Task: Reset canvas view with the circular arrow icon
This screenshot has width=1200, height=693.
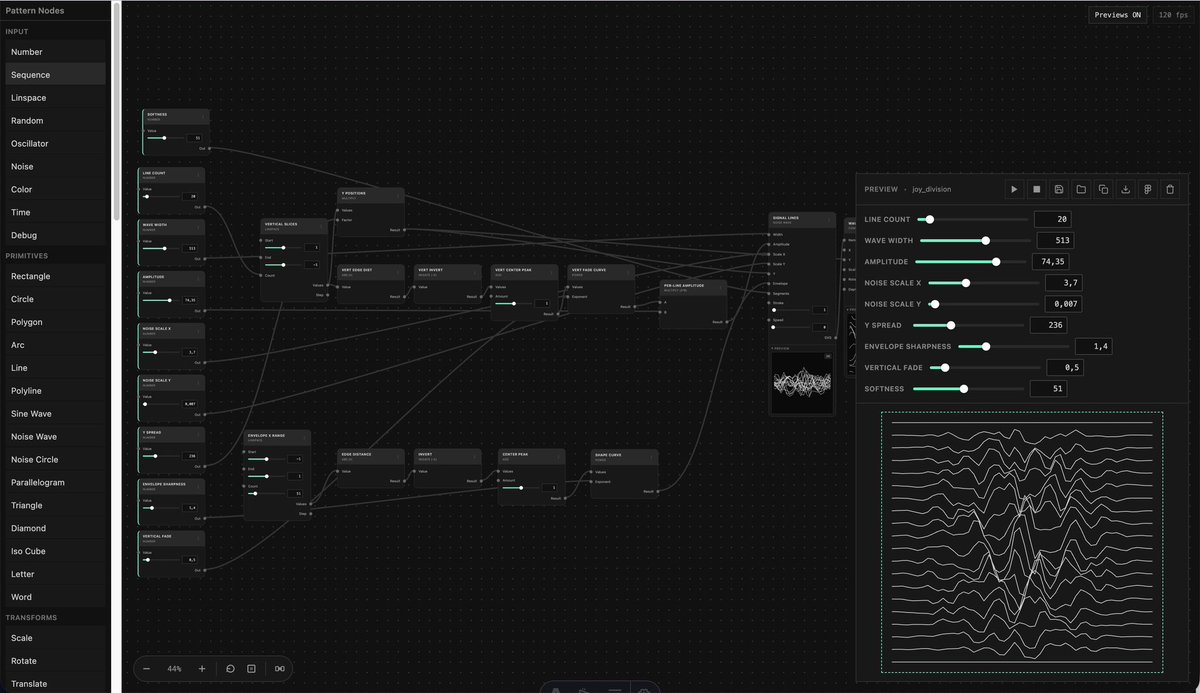Action: pyautogui.click(x=230, y=668)
